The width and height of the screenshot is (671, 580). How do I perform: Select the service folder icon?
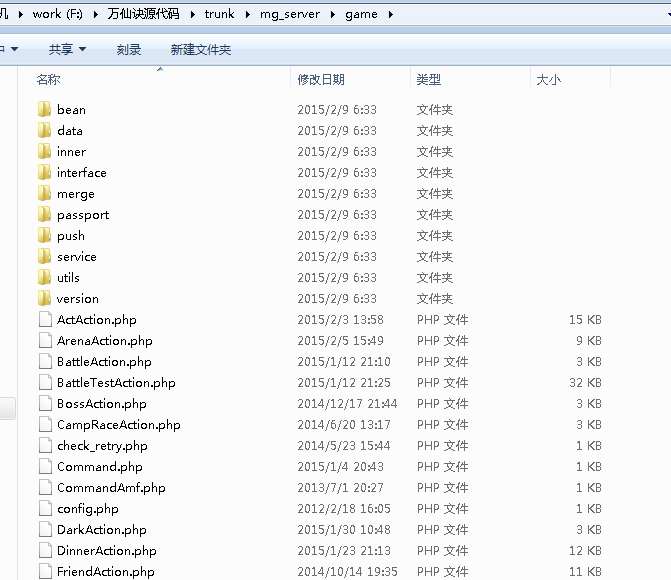point(44,257)
